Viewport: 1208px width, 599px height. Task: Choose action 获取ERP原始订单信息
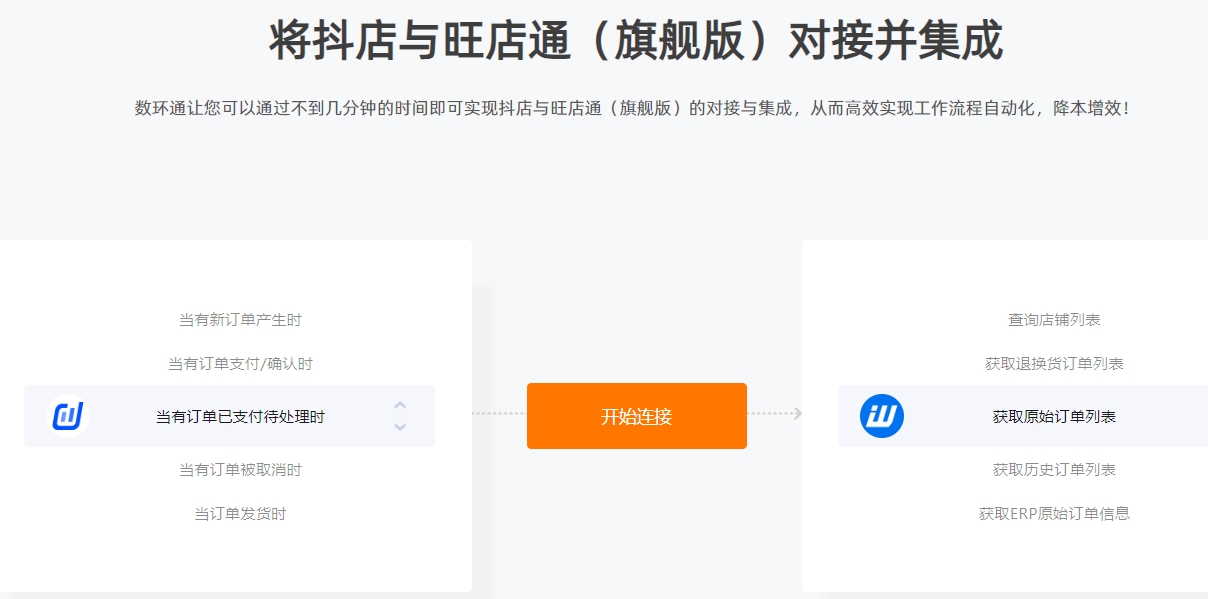coord(1054,514)
